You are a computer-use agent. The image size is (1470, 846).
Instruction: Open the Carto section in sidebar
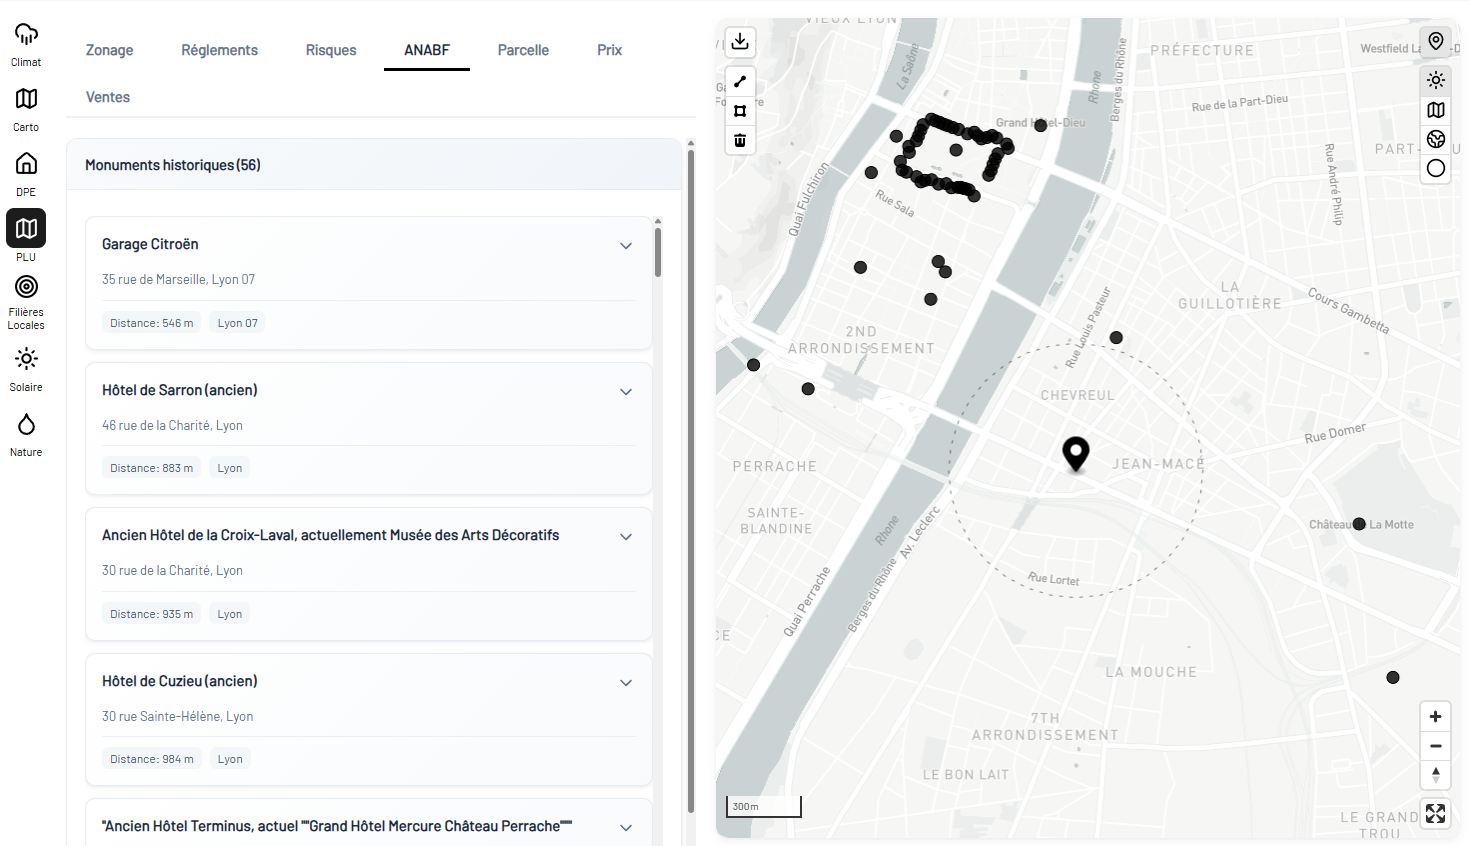(26, 110)
